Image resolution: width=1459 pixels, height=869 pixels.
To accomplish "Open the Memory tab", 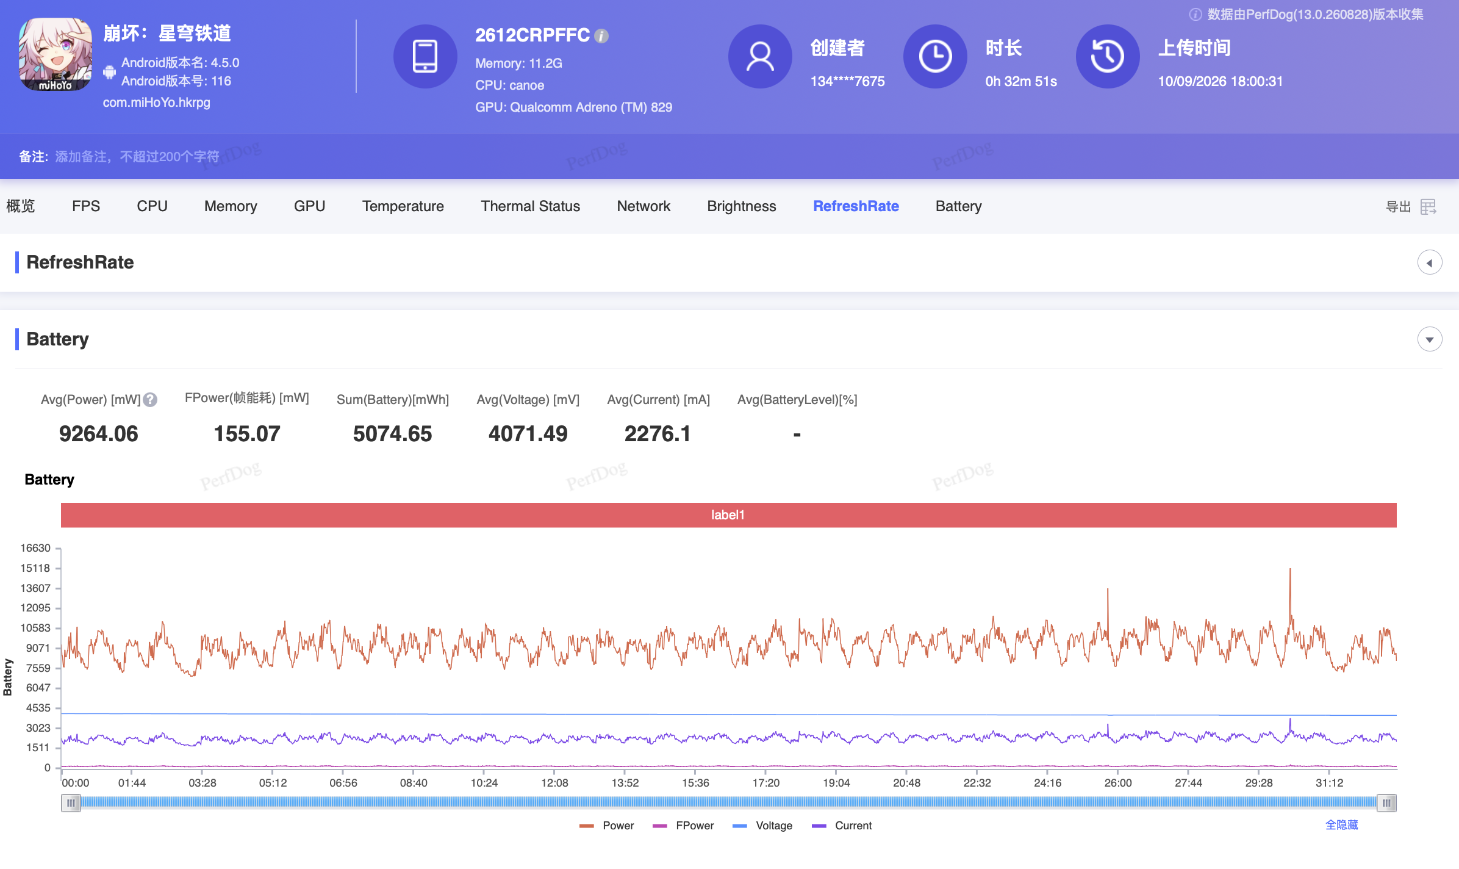I will 231,206.
